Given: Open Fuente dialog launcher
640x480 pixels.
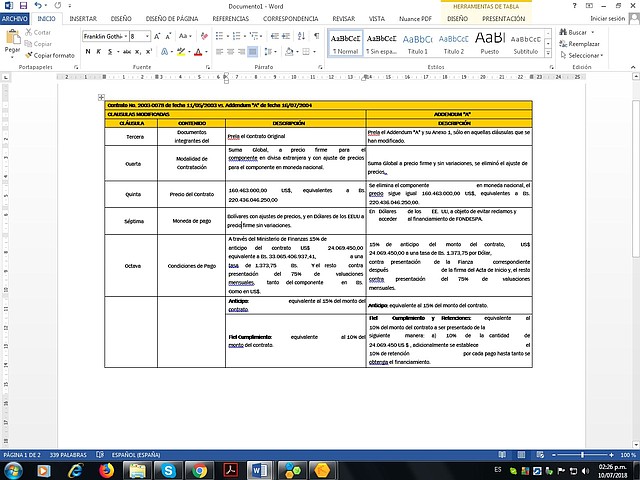Looking at the screenshot, I should click(208, 67).
